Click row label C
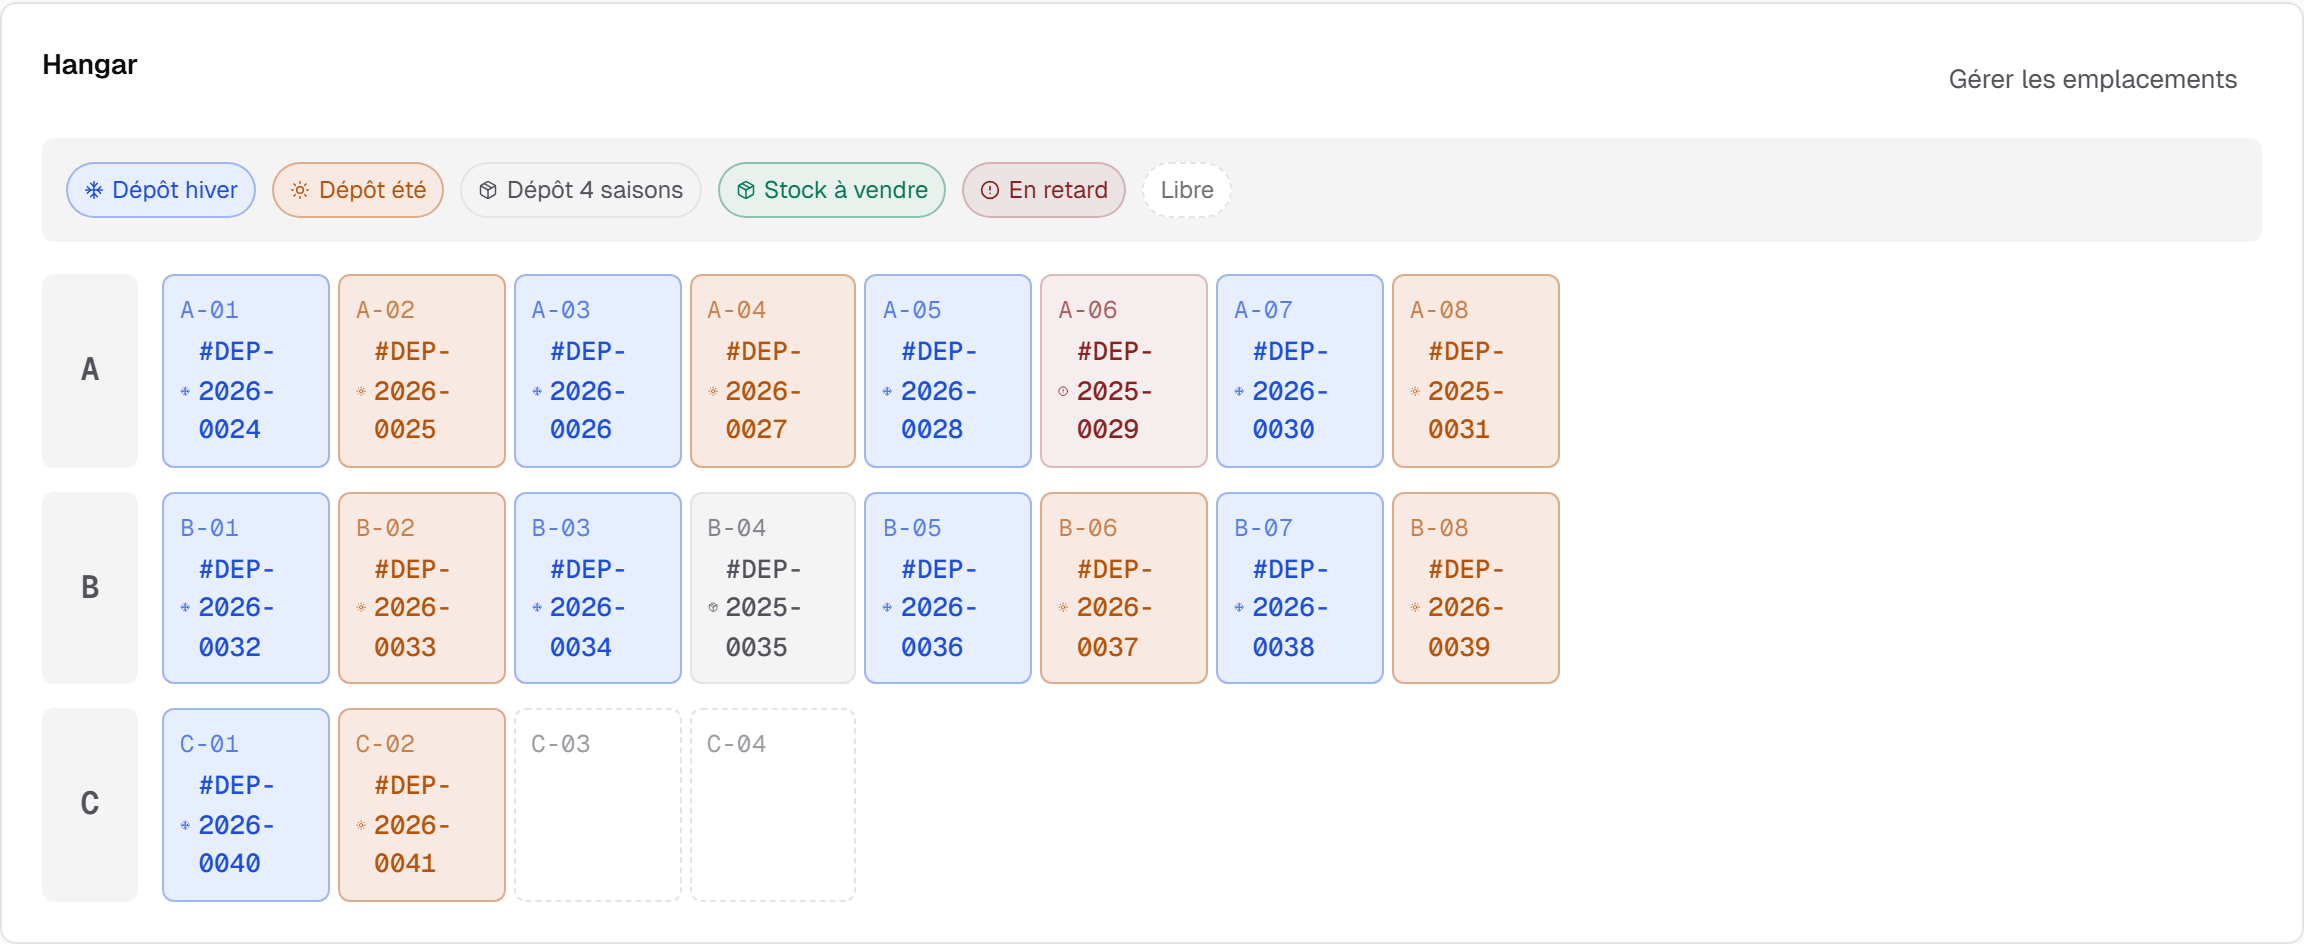The height and width of the screenshot is (944, 2304). pos(90,805)
